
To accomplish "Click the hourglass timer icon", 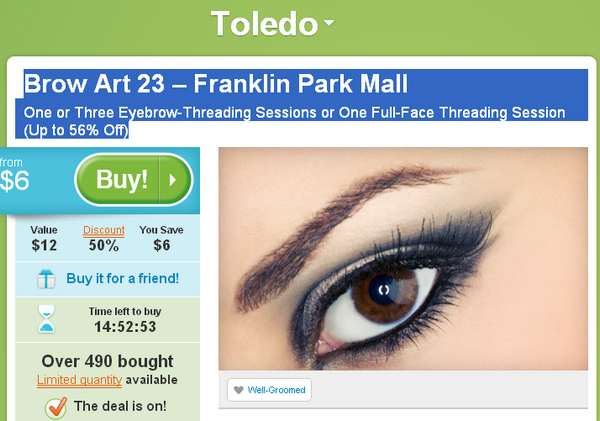I will (x=47, y=318).
